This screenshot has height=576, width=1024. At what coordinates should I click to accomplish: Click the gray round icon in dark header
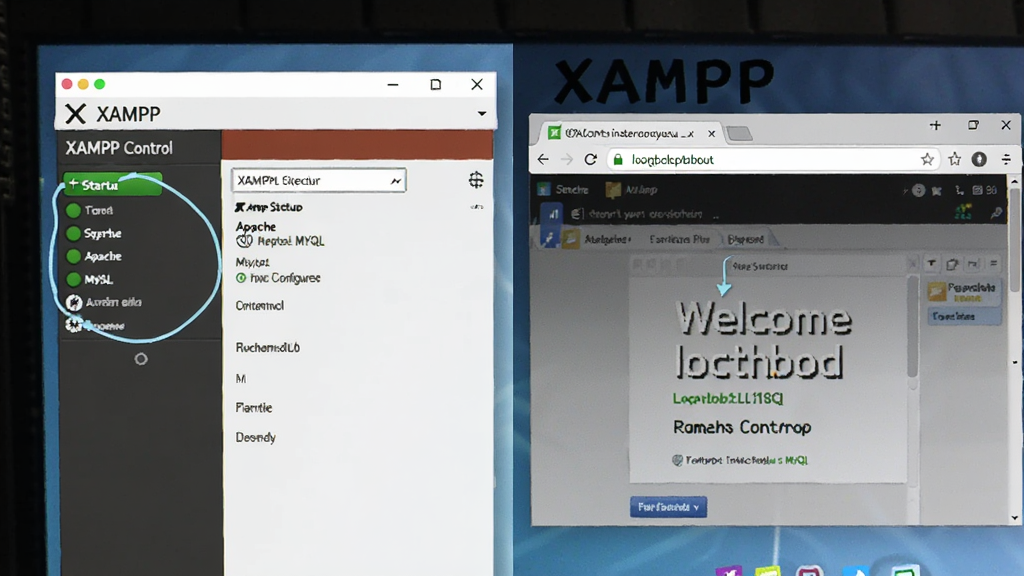918,191
